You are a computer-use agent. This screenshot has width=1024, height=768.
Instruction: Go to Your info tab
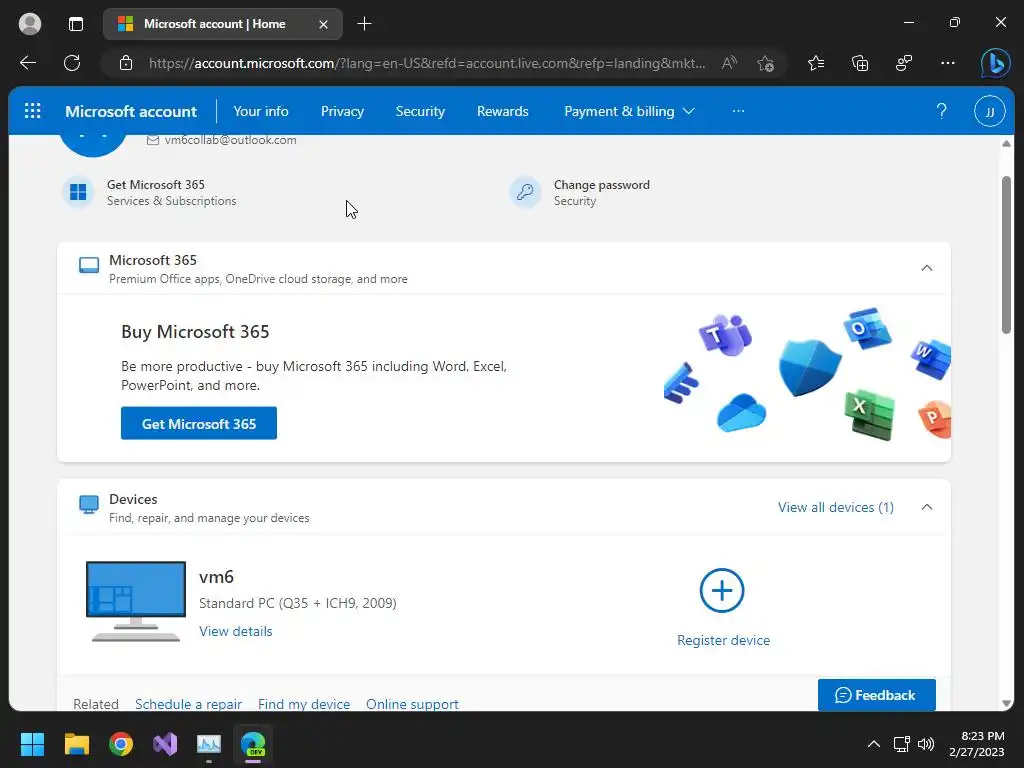(x=261, y=111)
